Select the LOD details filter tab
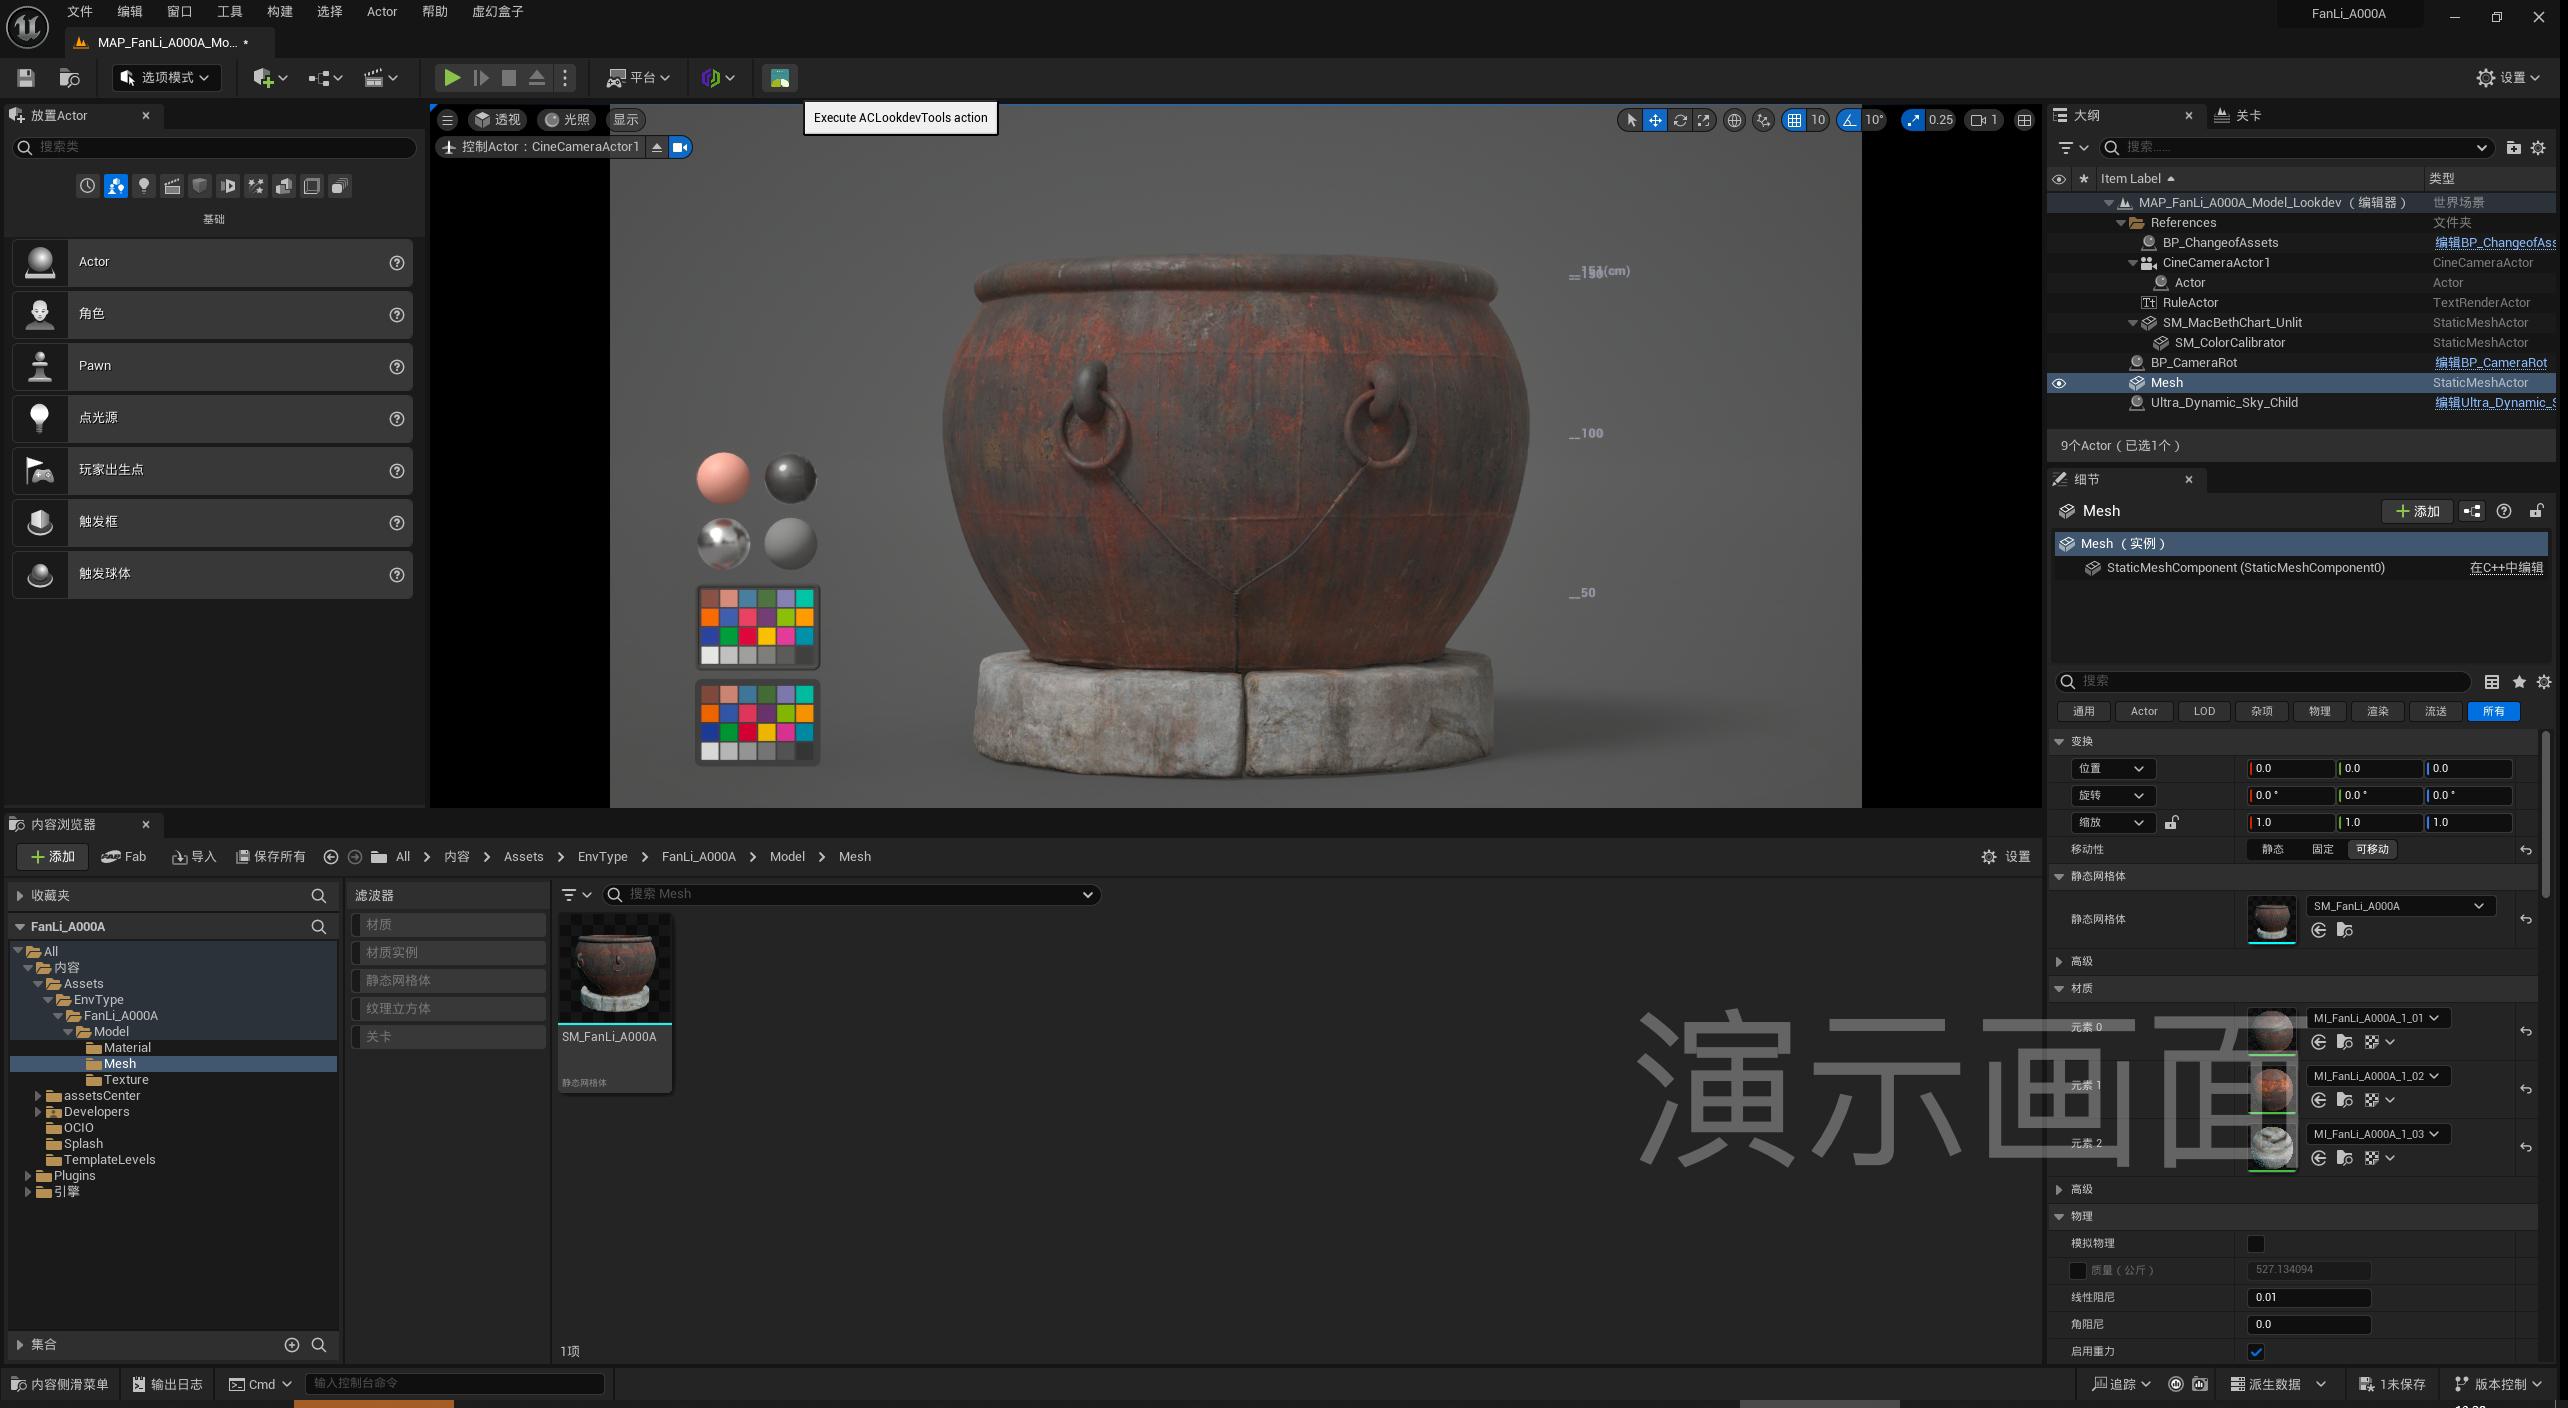 tap(2204, 712)
